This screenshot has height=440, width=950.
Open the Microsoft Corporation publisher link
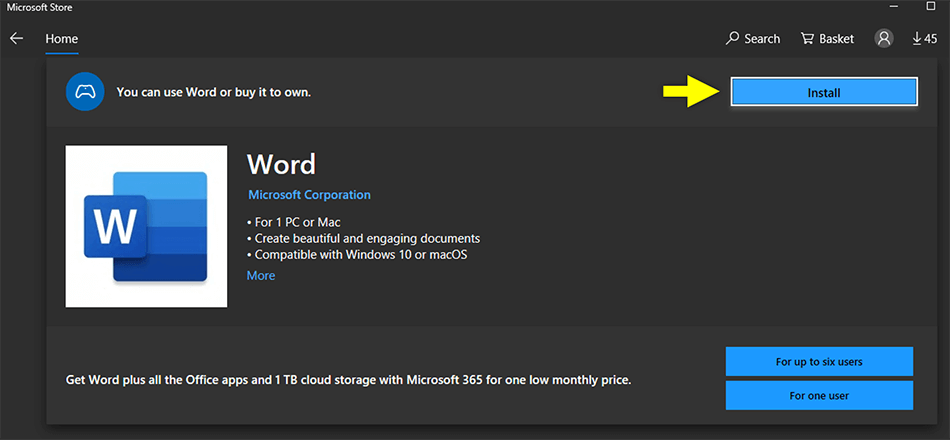point(310,195)
